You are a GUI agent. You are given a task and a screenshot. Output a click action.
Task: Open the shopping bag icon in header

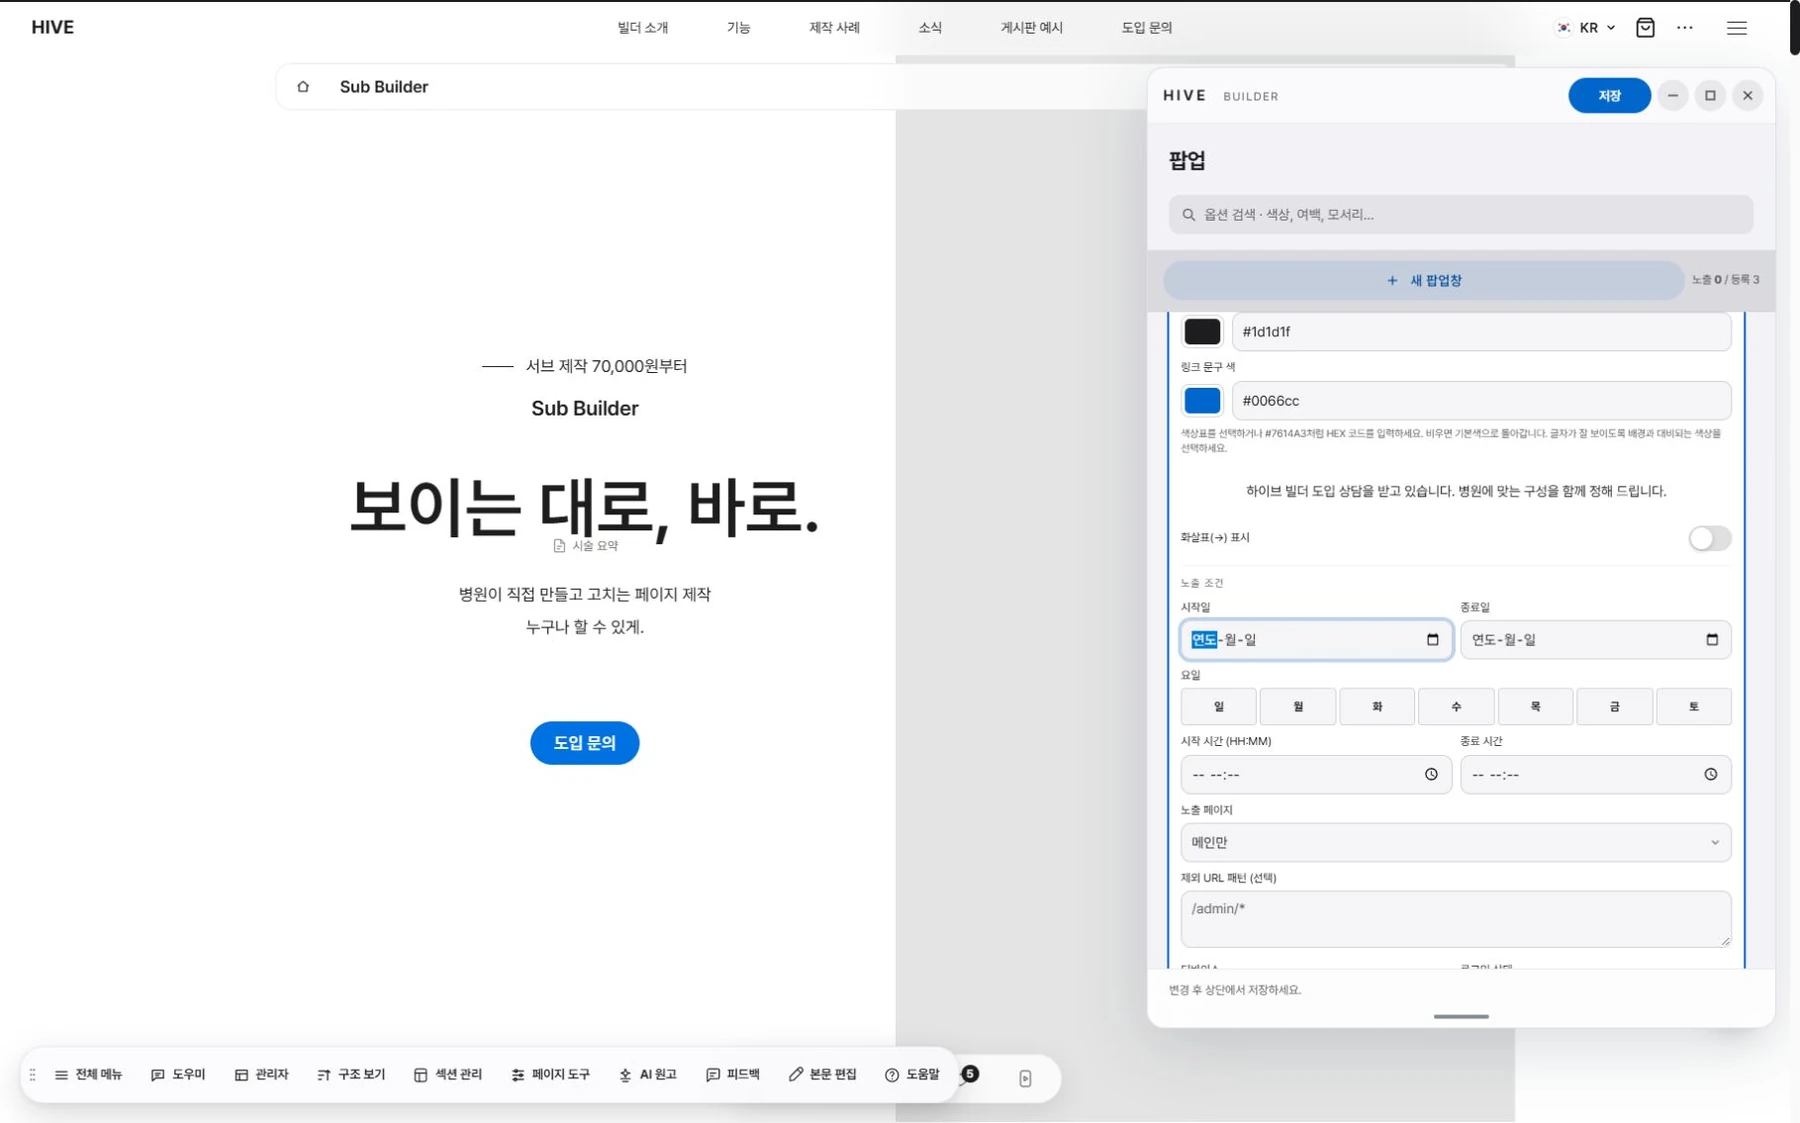(1645, 28)
